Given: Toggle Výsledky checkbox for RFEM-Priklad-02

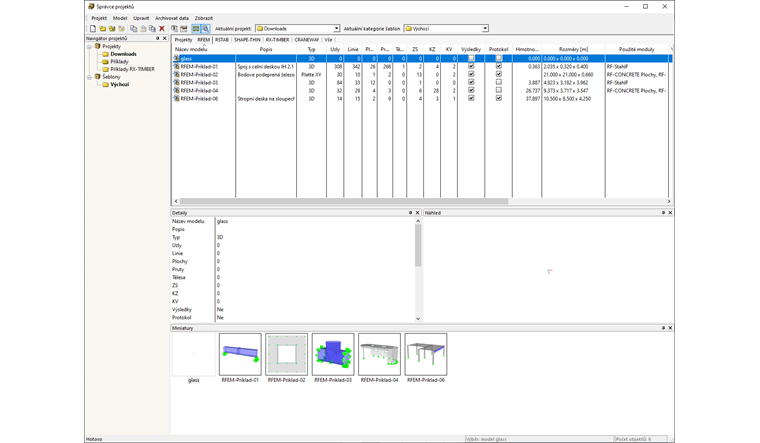Looking at the screenshot, I should point(471,74).
